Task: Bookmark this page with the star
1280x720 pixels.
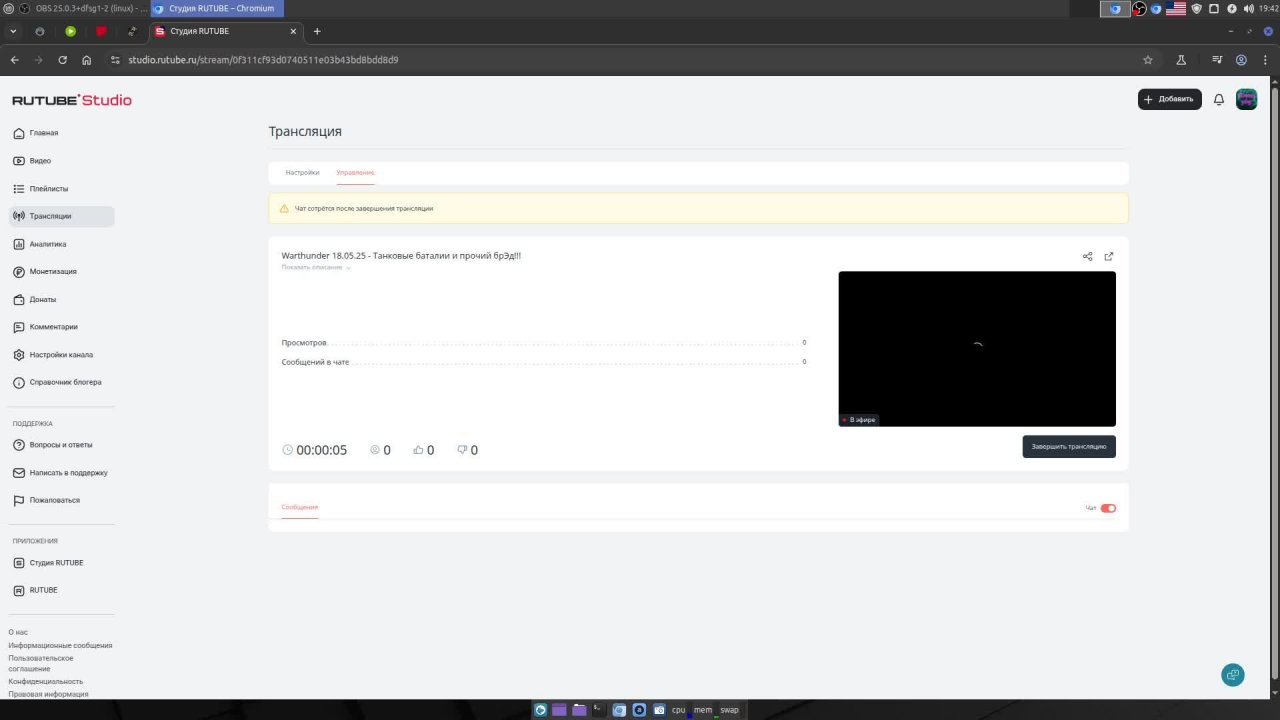Action: tap(1148, 60)
